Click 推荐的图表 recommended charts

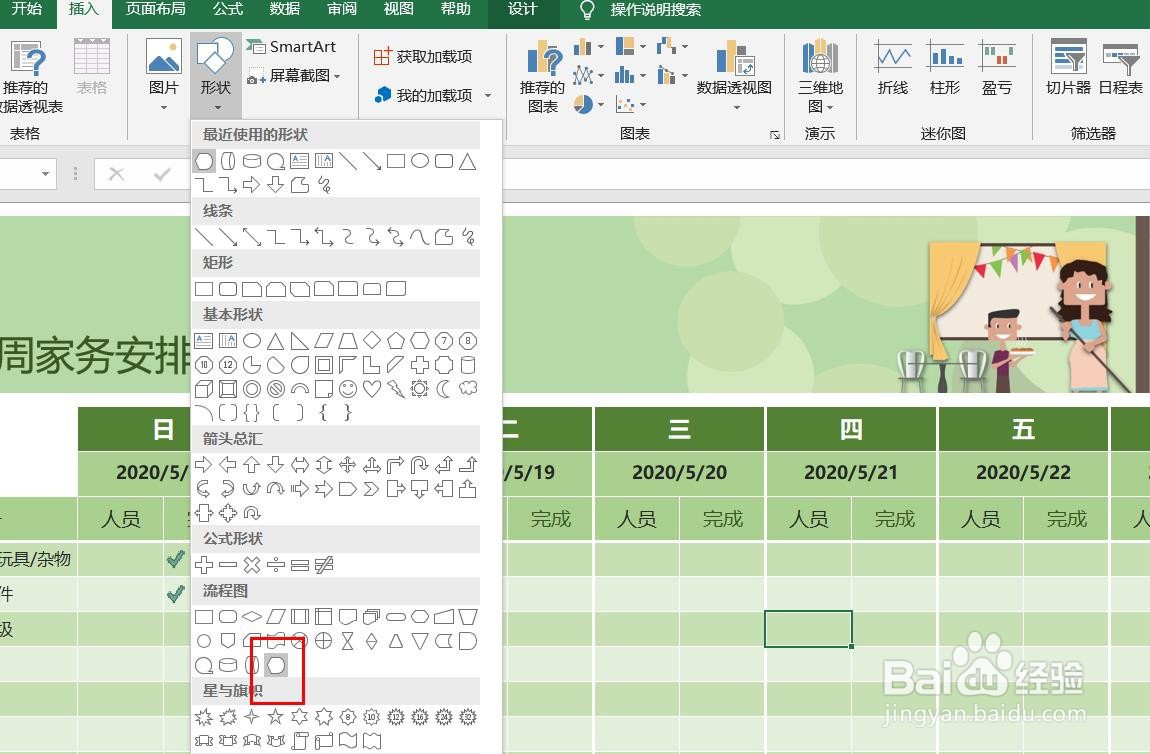pyautogui.click(x=543, y=77)
